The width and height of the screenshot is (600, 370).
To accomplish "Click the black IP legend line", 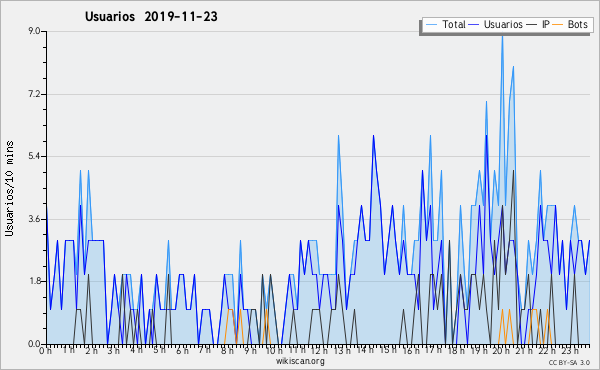I will coord(532,25).
